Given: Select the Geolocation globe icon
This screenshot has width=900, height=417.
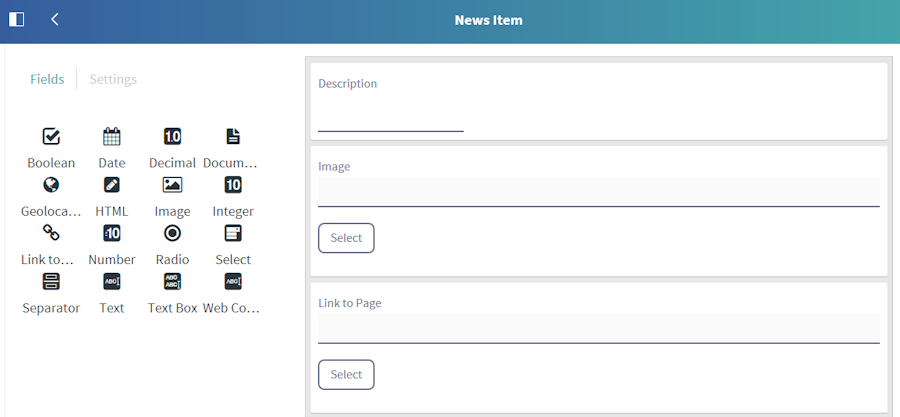Looking at the screenshot, I should coord(51,185).
